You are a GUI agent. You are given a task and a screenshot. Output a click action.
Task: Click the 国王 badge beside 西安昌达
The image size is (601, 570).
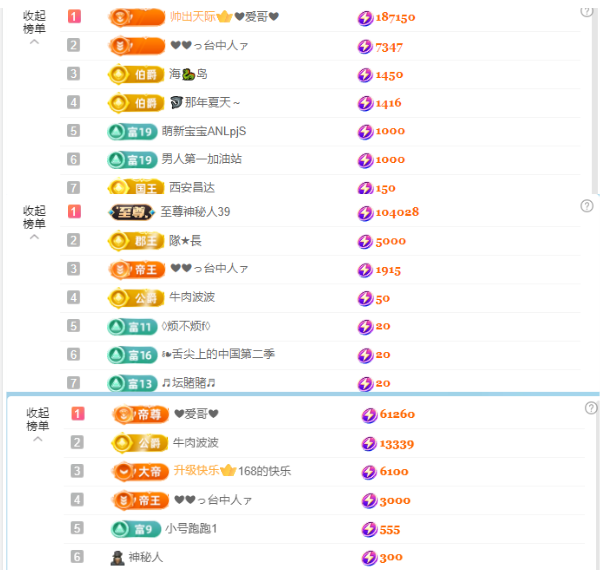click(x=136, y=188)
